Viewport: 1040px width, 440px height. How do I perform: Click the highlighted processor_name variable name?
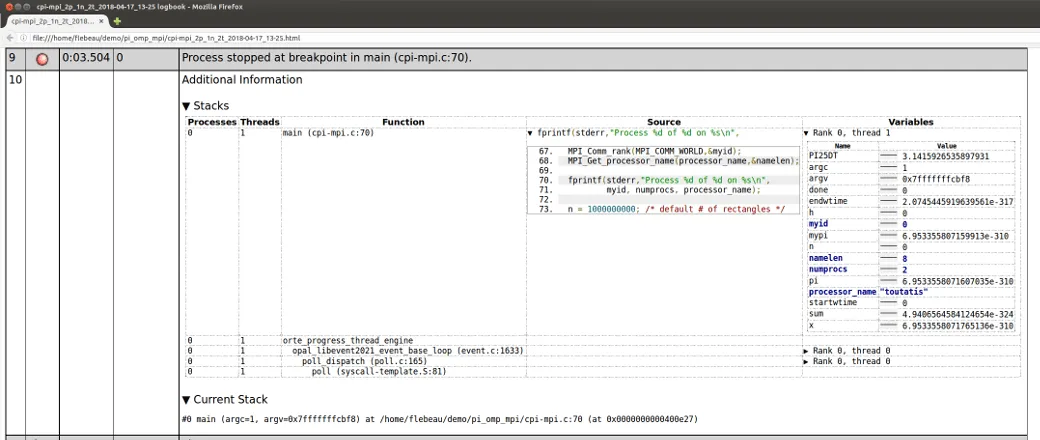click(x=842, y=292)
